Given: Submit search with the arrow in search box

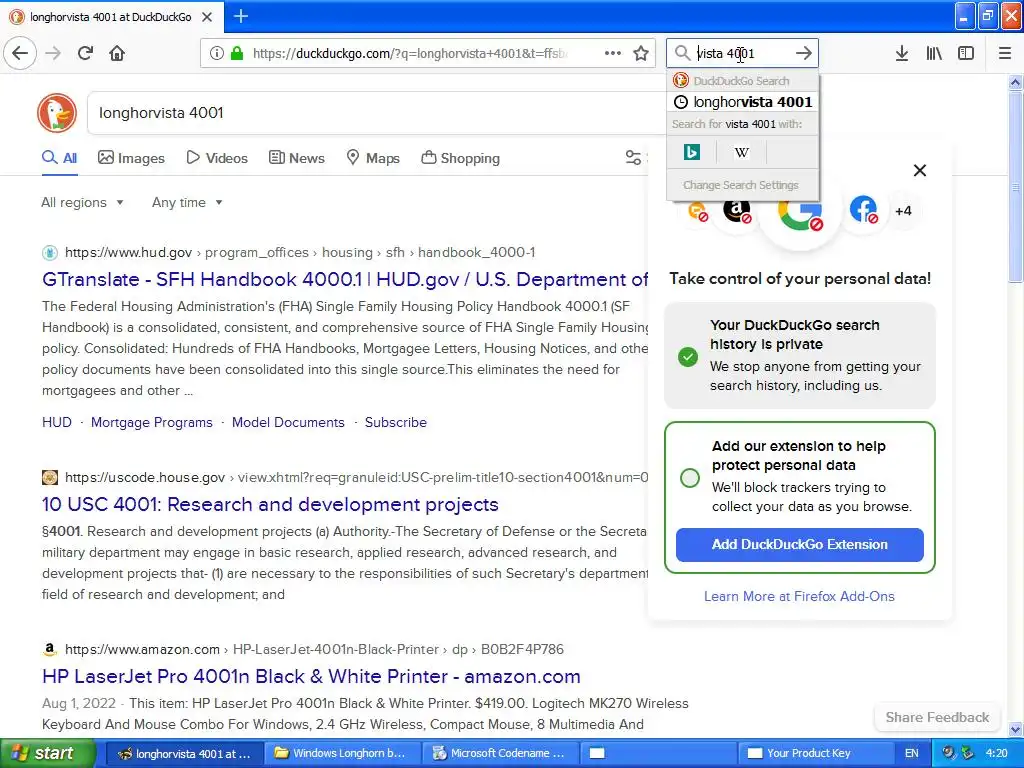Looking at the screenshot, I should [804, 54].
